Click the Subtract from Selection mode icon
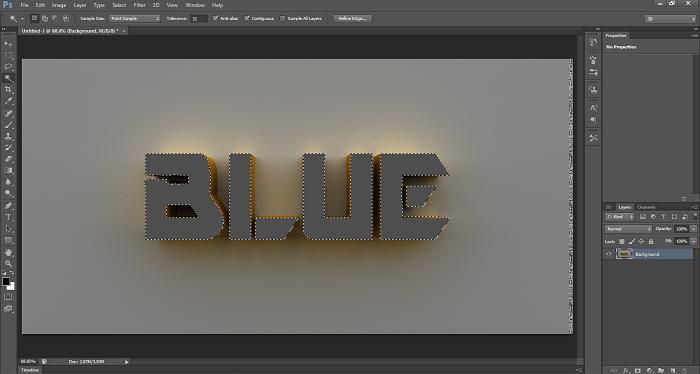 [x=55, y=18]
